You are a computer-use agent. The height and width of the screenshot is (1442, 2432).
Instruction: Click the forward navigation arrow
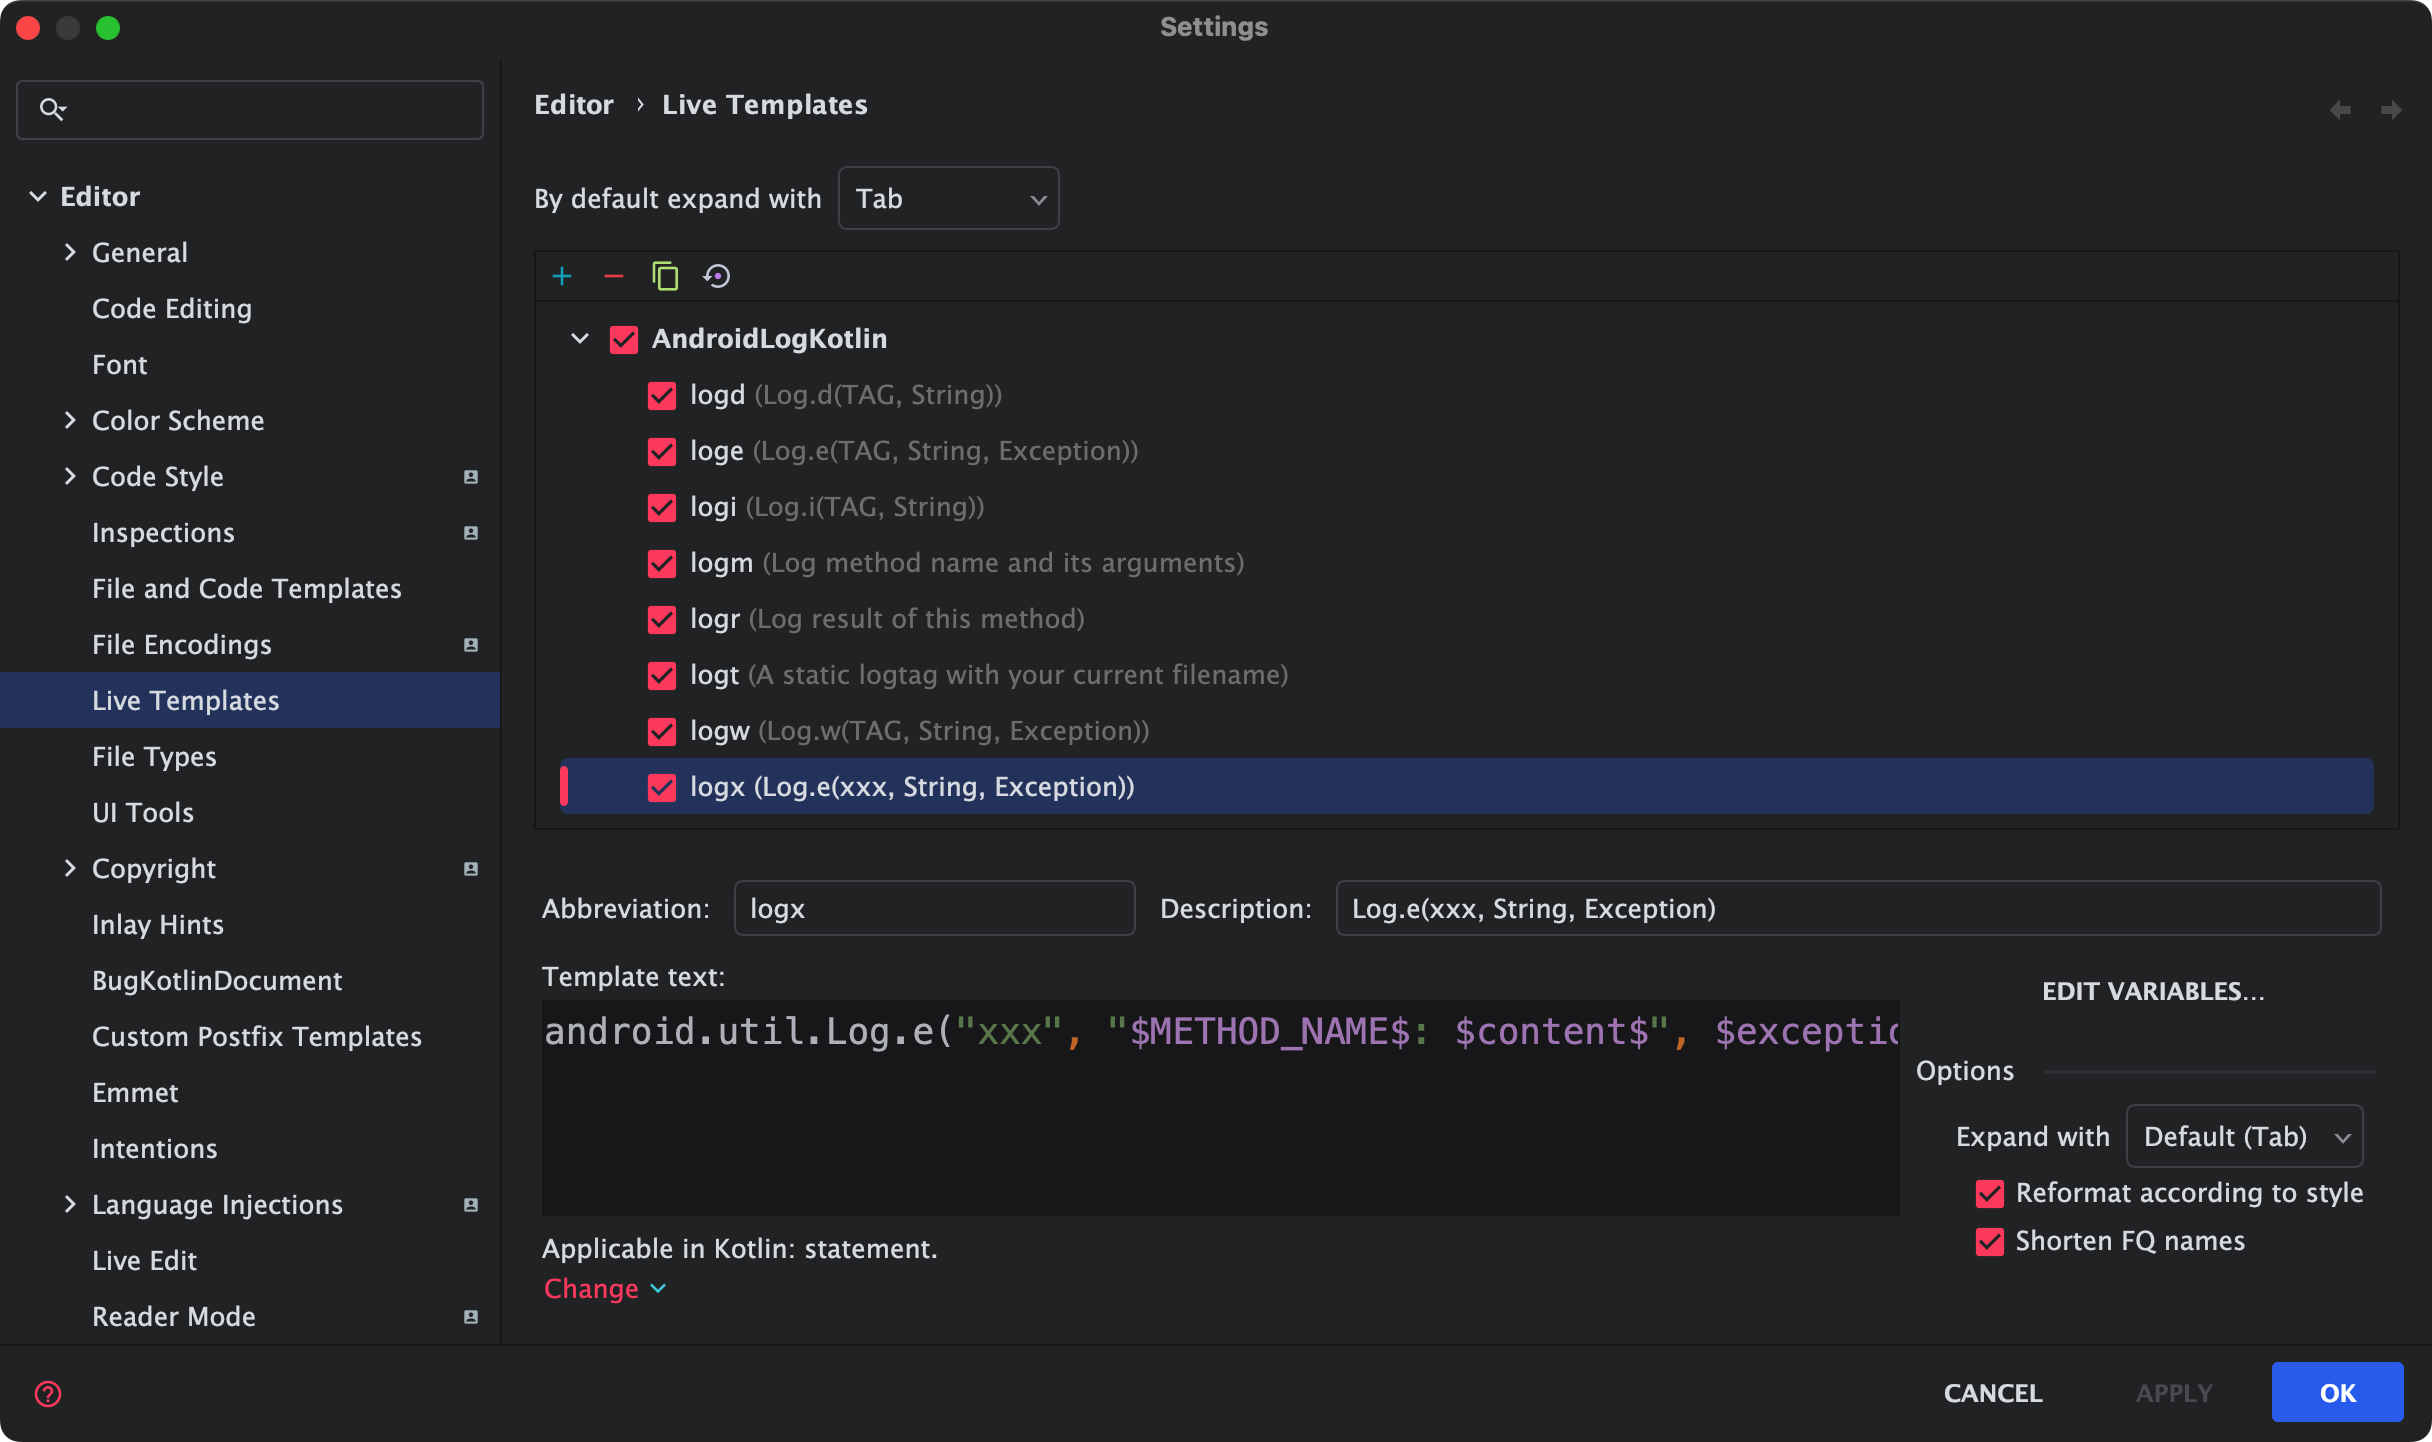click(x=2391, y=109)
